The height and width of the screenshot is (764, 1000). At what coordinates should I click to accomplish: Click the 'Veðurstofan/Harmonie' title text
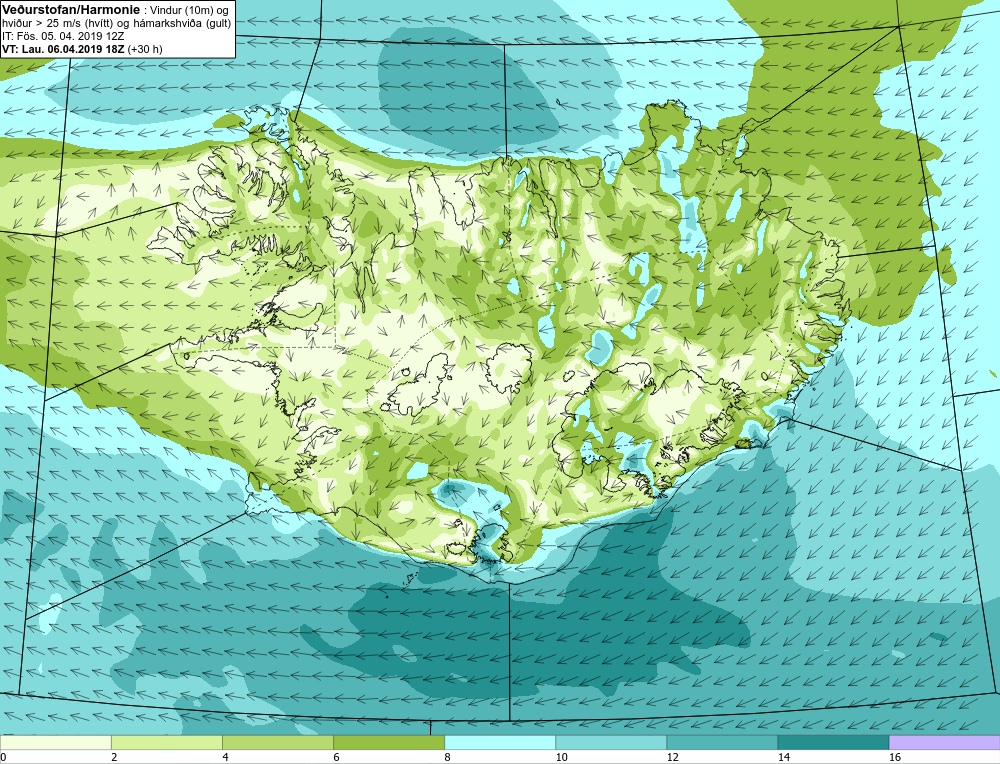[x=70, y=10]
